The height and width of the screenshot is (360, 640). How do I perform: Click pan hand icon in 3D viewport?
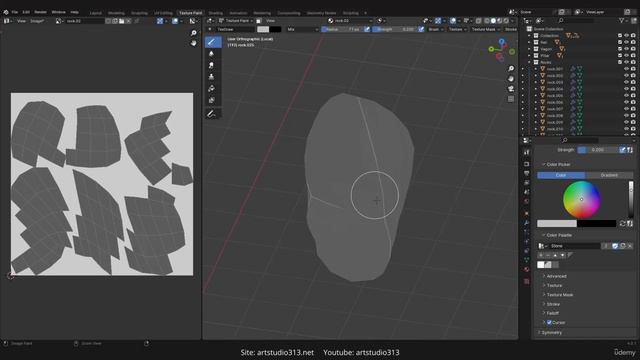pos(511,79)
